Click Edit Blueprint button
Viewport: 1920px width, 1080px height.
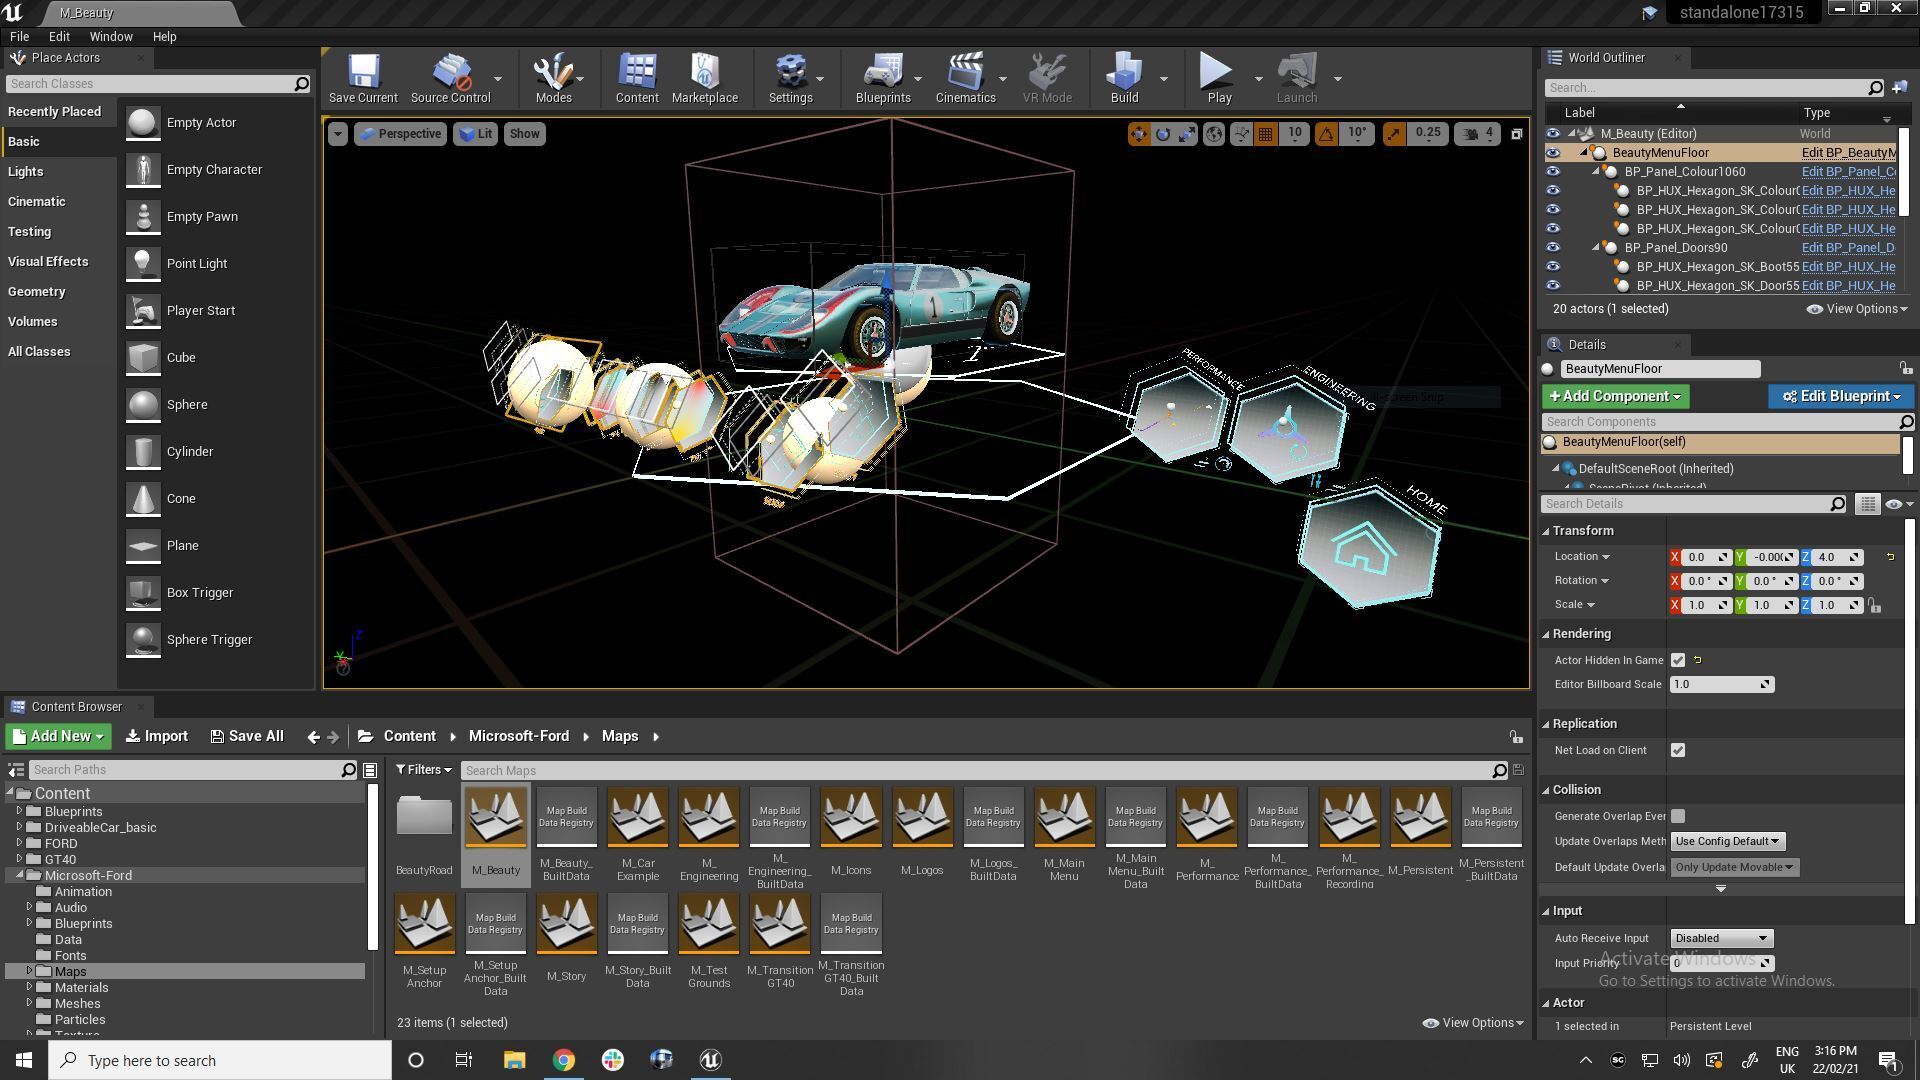[1841, 397]
